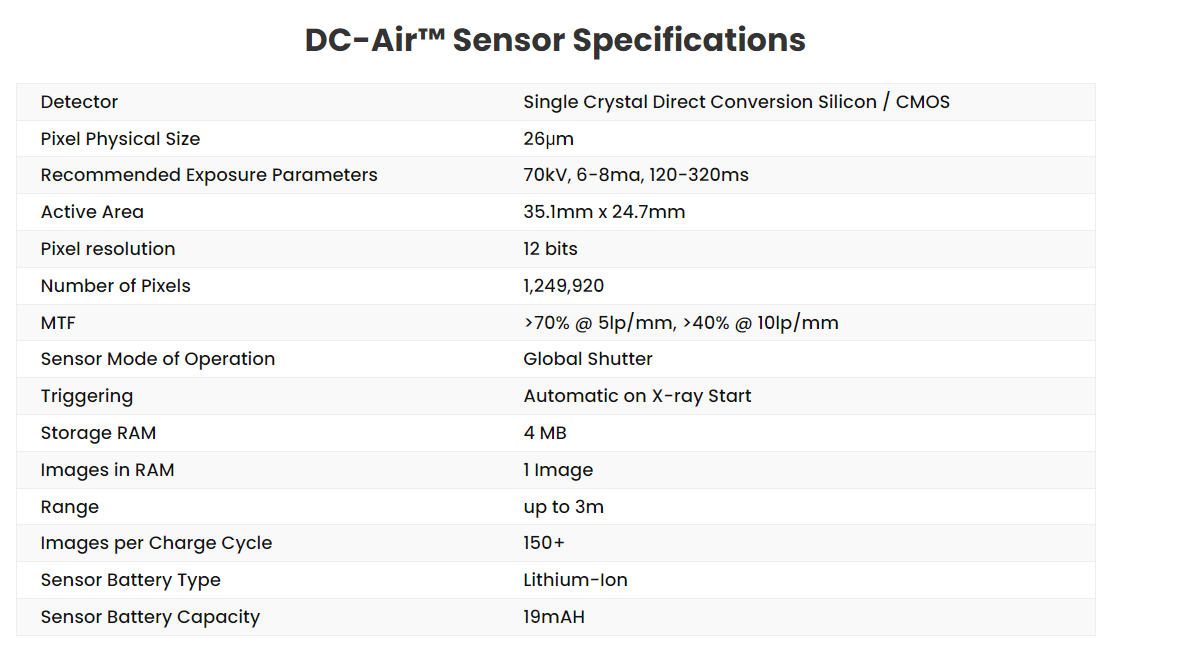
Task: Click the 19mAH battery capacity value
Action: click(554, 617)
